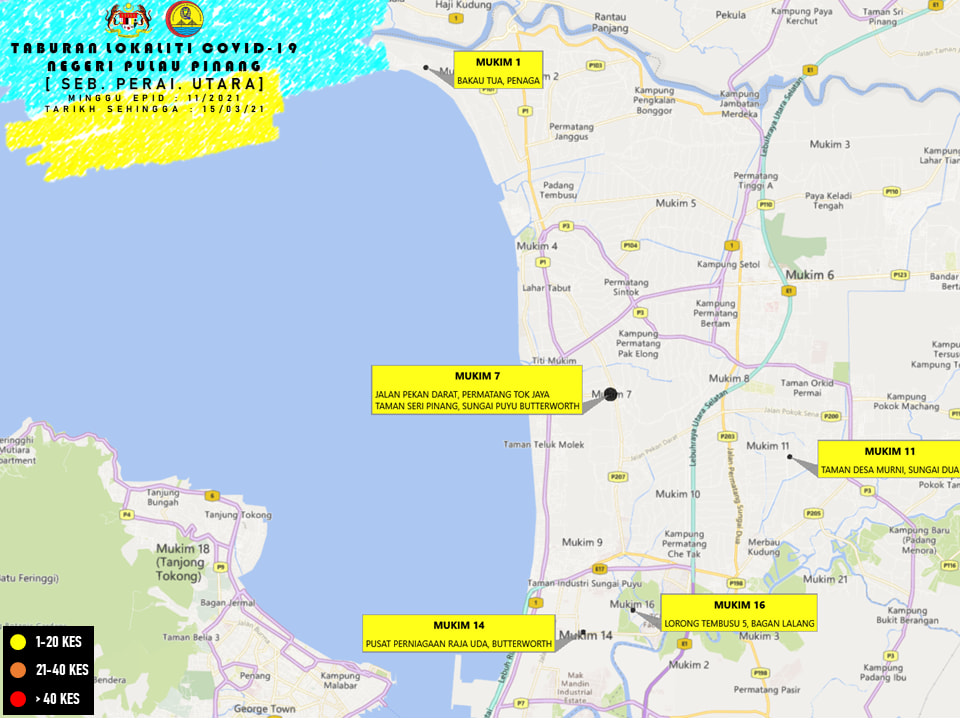Viewport: 960px width, 720px height.
Task: Click the 'Merbau Kudung' place label
Action: coord(763,547)
